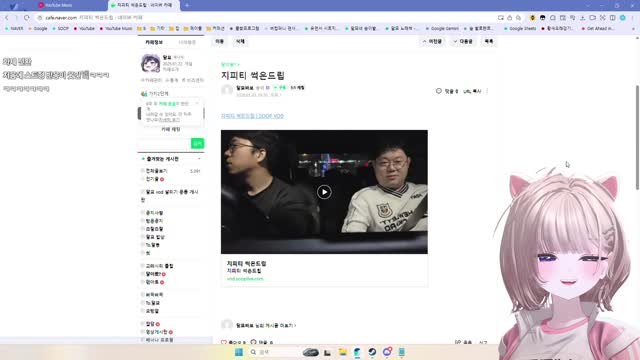Viewport: 640px width, 360px height.
Task: Open the Google bookmark
Action: tap(38, 29)
